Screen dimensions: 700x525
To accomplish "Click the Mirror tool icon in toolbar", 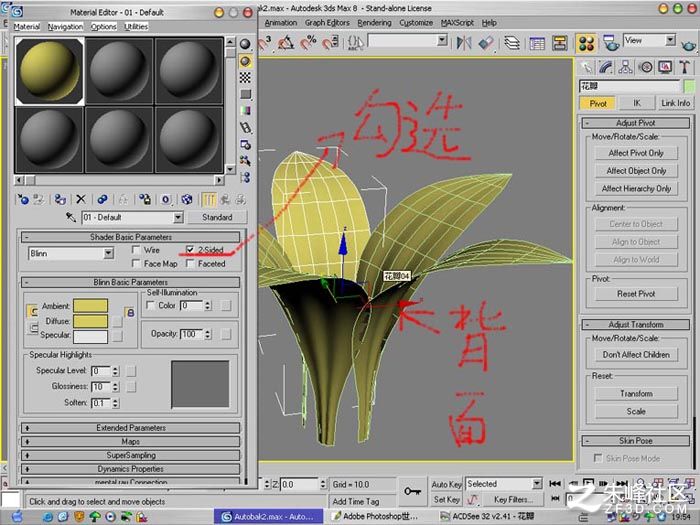I will click(x=464, y=43).
